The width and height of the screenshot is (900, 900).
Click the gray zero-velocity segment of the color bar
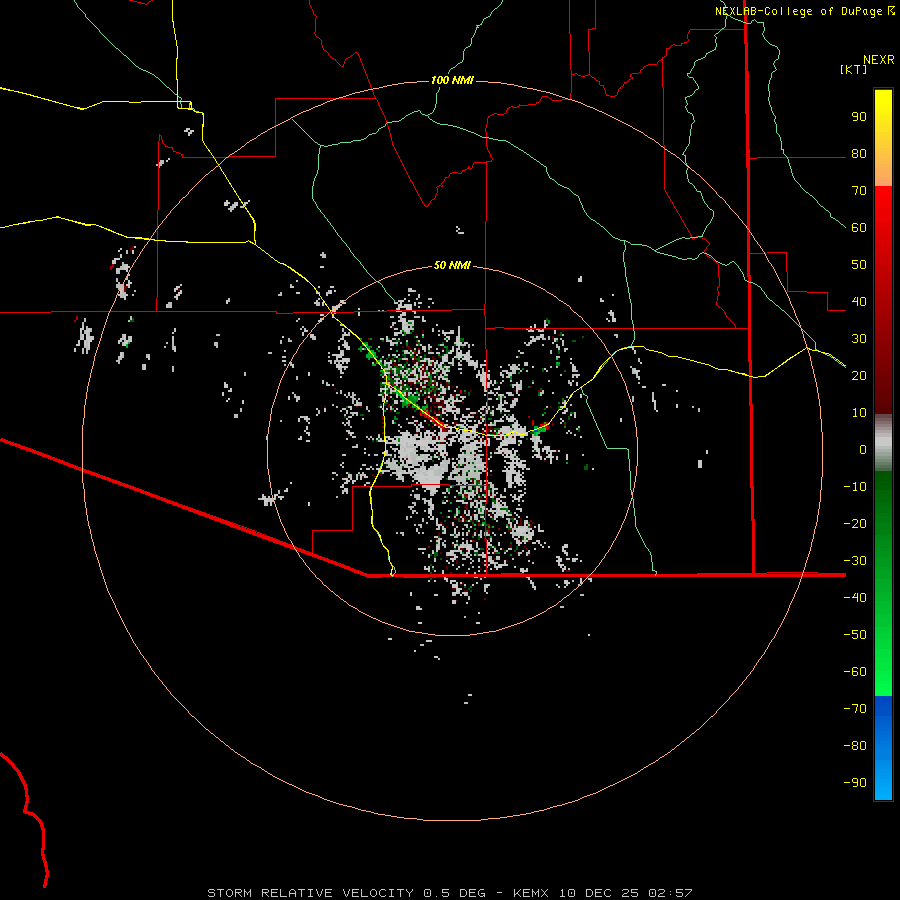point(883,443)
